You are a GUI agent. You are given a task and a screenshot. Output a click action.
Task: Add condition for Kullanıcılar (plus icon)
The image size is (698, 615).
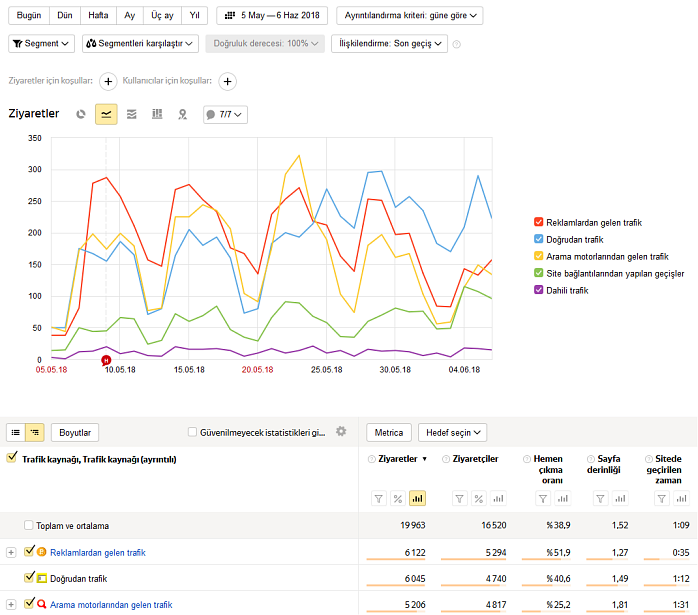click(x=227, y=81)
